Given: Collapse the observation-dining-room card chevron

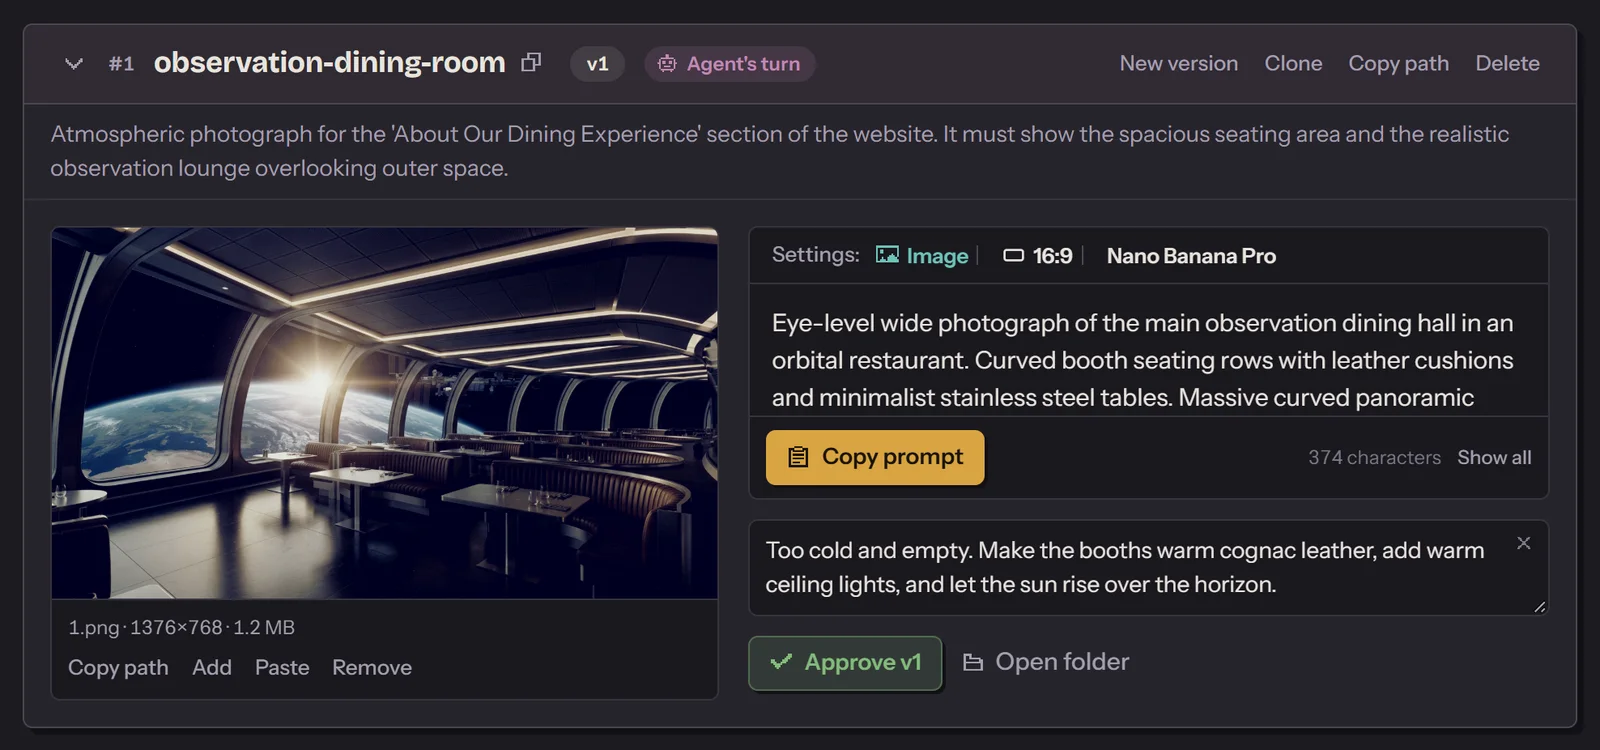Looking at the screenshot, I should pos(73,64).
